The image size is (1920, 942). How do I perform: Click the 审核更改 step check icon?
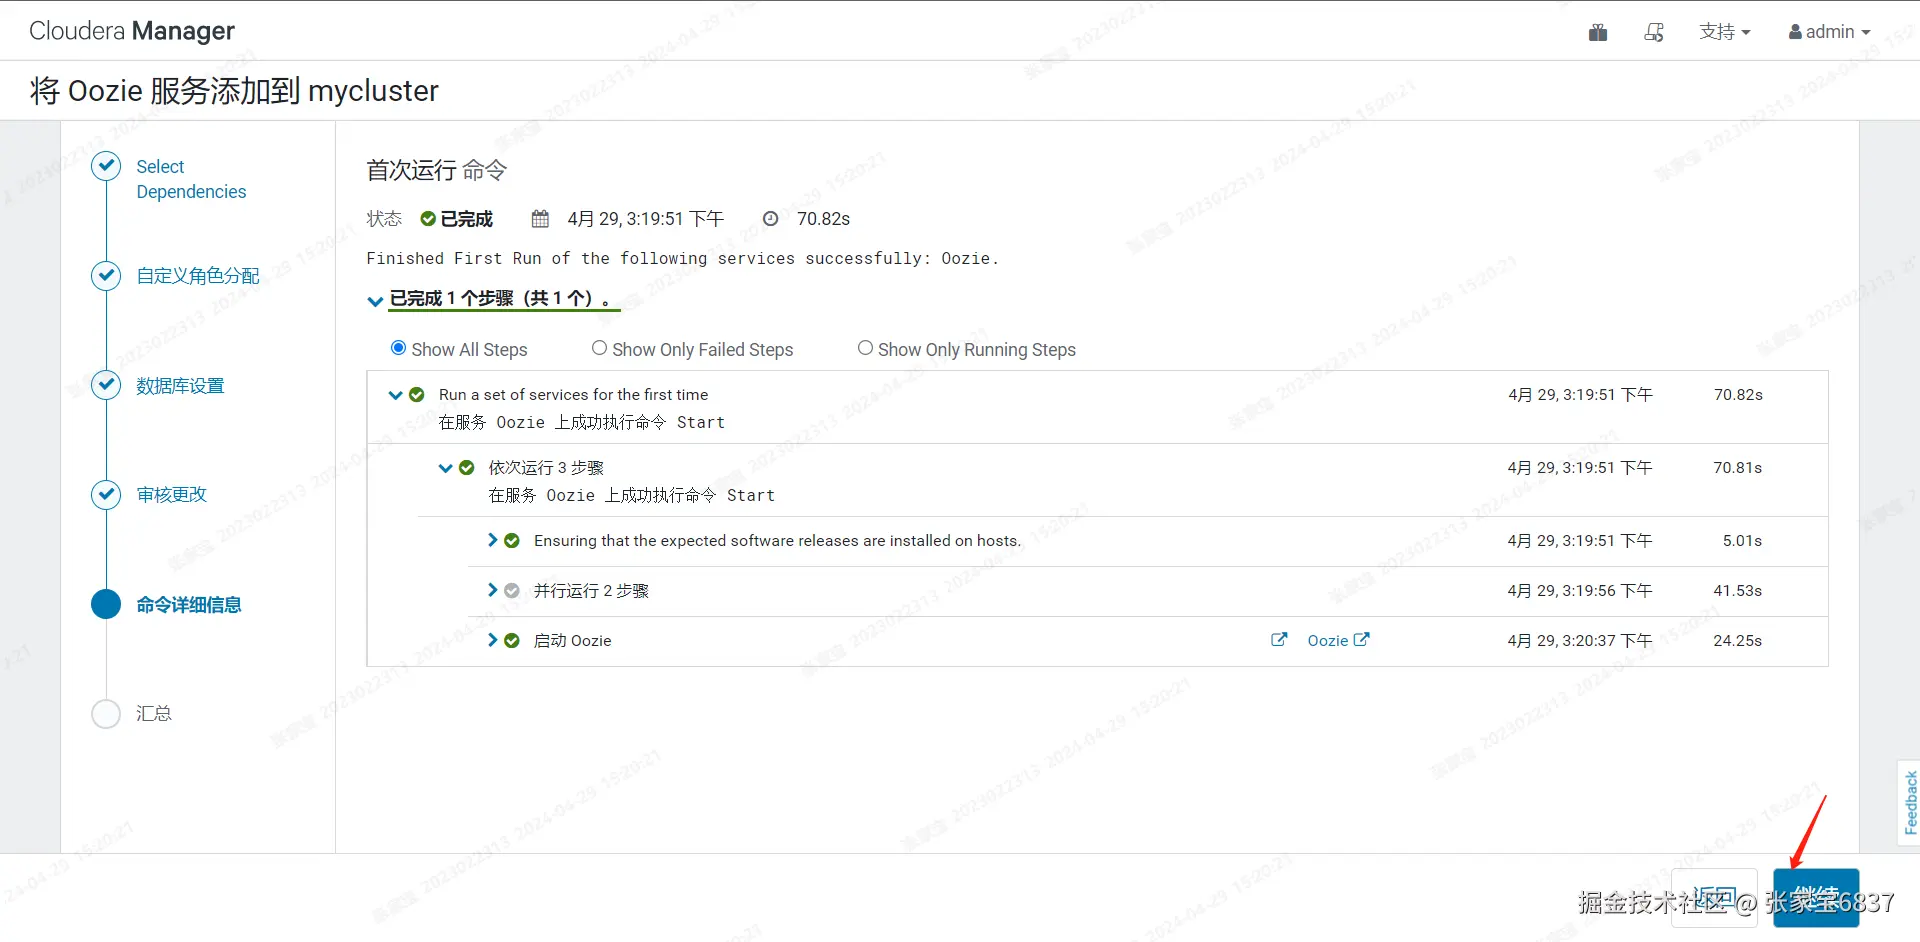pos(106,494)
